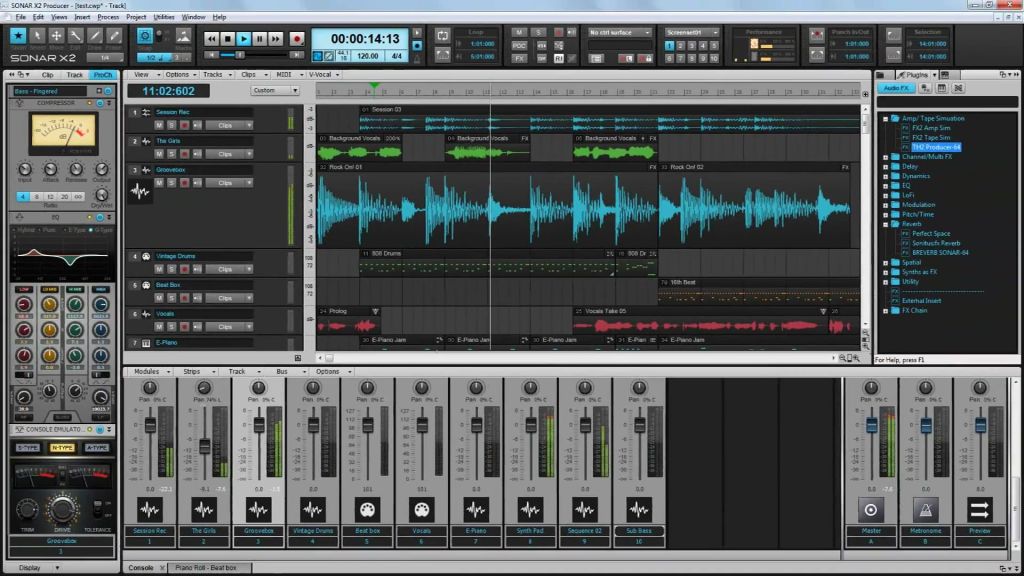The image size is (1024, 576).
Task: Switch to the Piano Roll - Beat box tab
Action: 206,565
